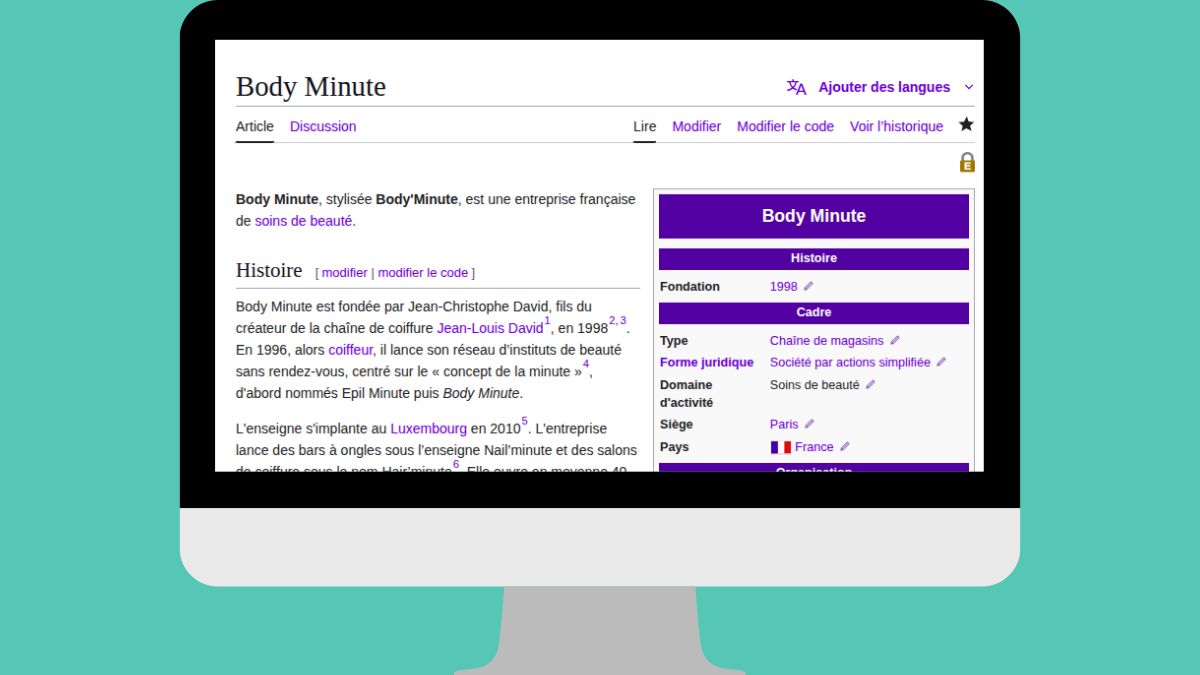Jump to footnote reference 2
Screen dimensions: 1200x675
click(612, 321)
